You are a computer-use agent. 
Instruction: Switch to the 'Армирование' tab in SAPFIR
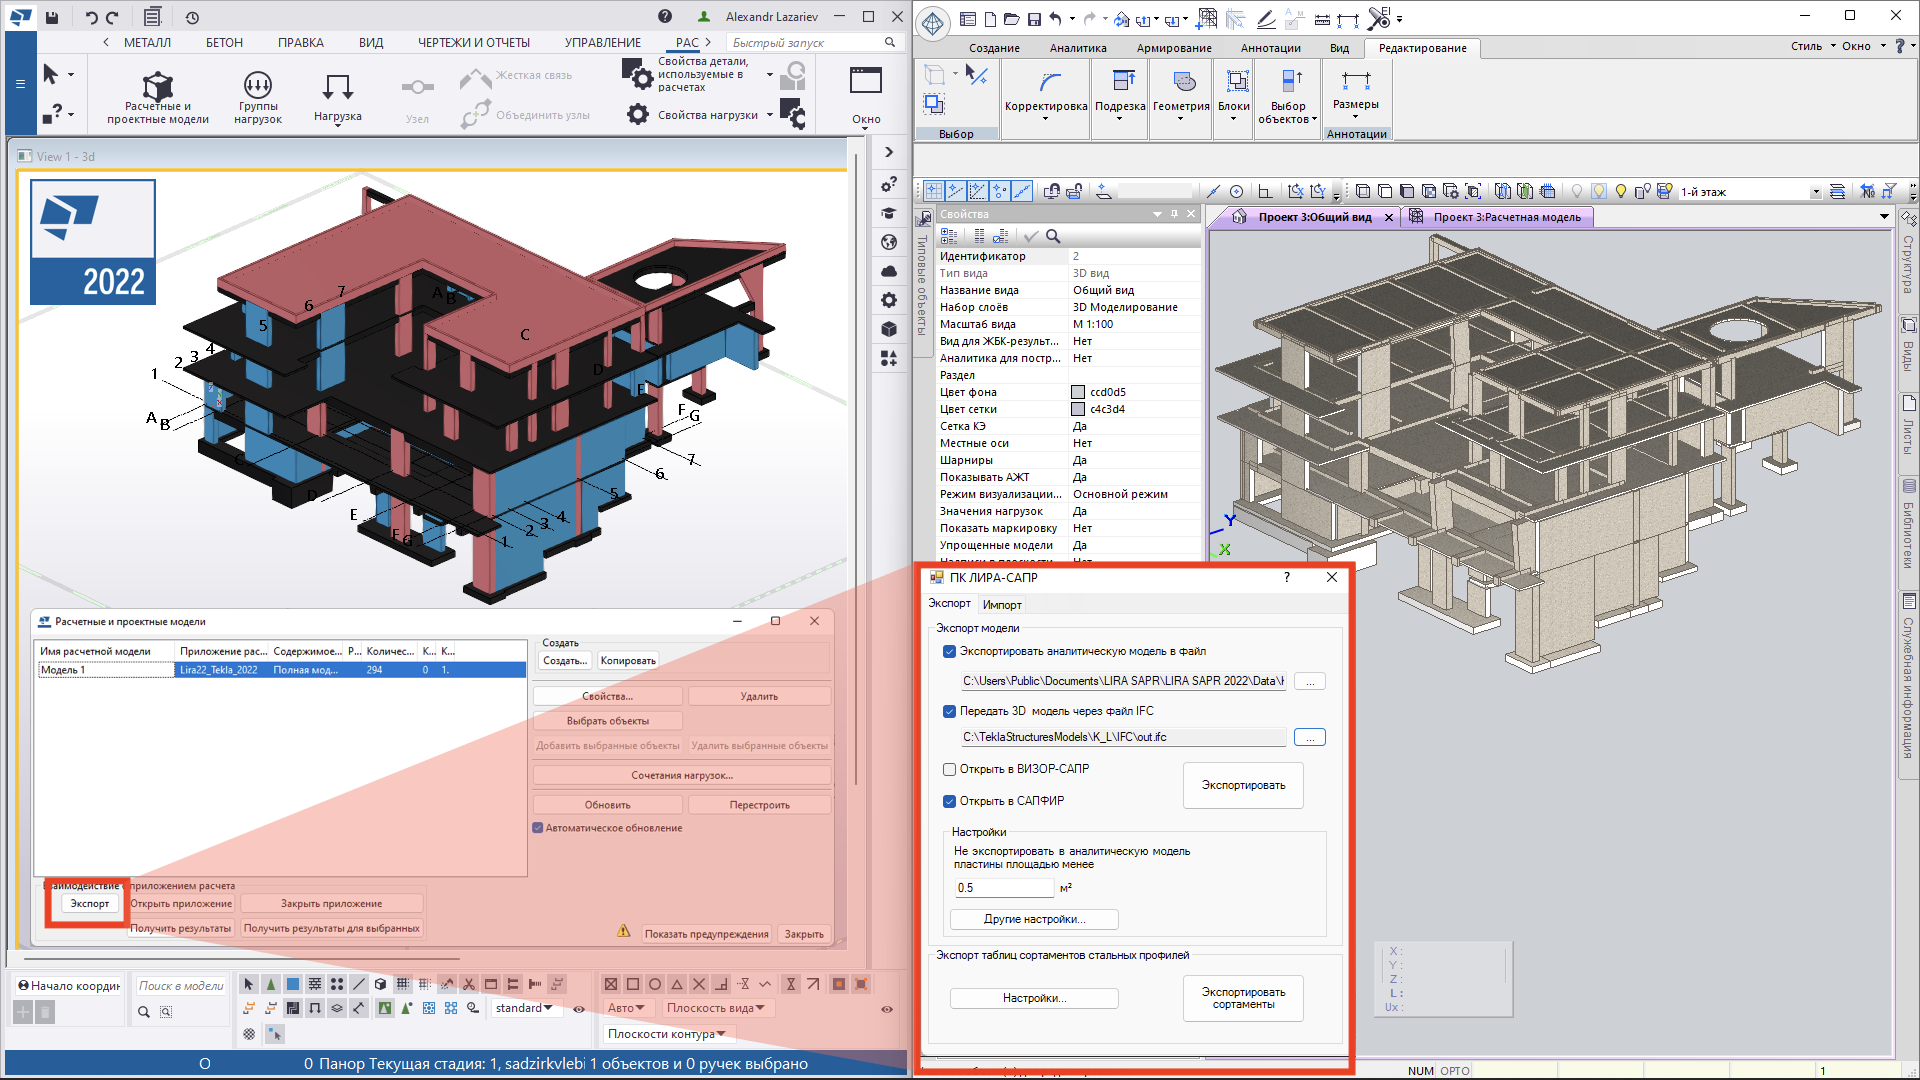[x=1174, y=48]
